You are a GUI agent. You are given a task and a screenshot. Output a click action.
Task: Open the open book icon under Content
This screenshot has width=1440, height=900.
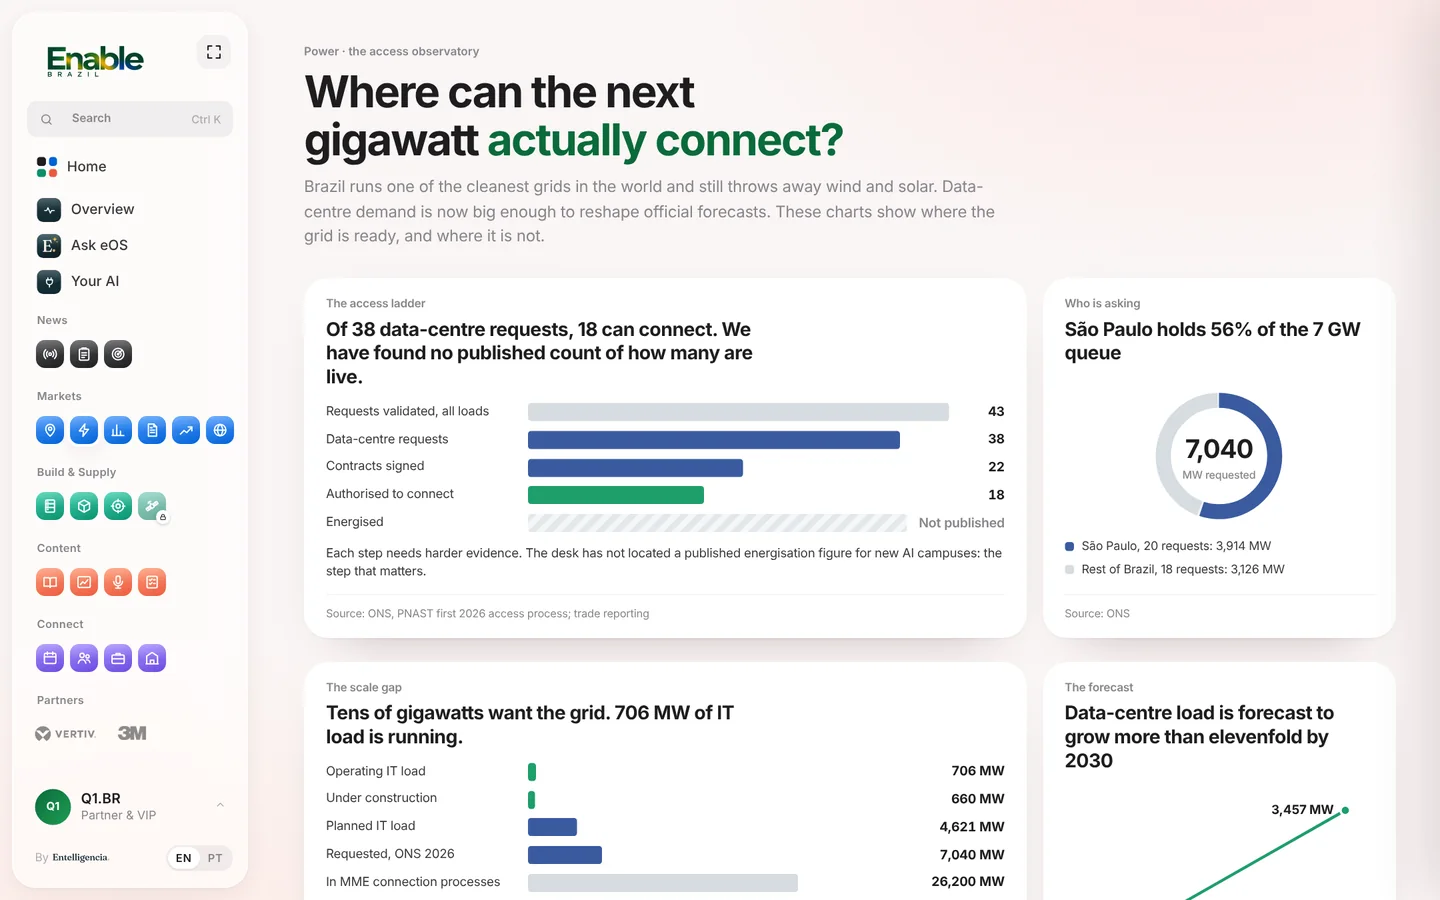50,582
